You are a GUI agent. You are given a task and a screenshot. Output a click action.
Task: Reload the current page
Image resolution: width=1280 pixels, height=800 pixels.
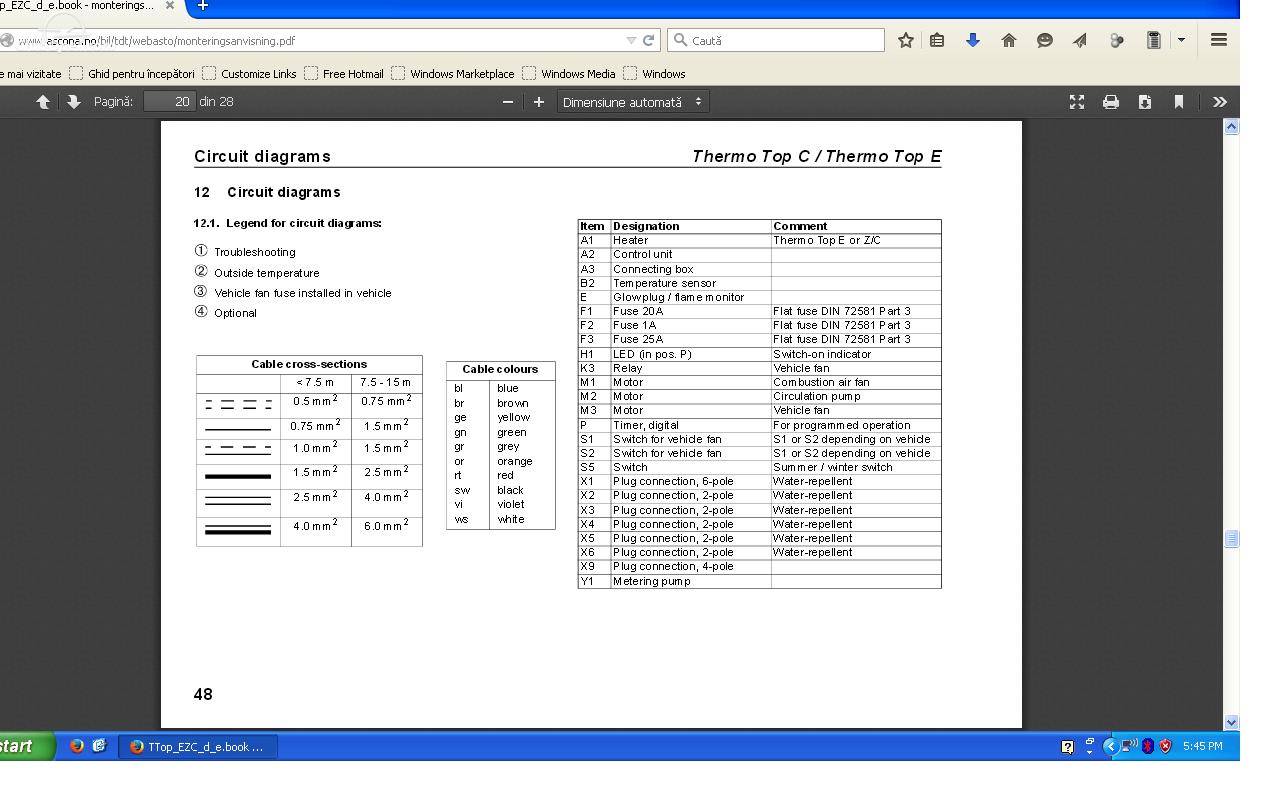tap(648, 40)
